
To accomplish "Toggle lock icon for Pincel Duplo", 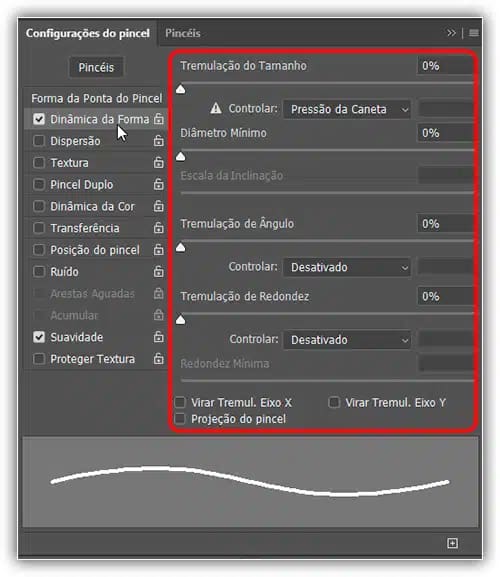I will pos(159,184).
